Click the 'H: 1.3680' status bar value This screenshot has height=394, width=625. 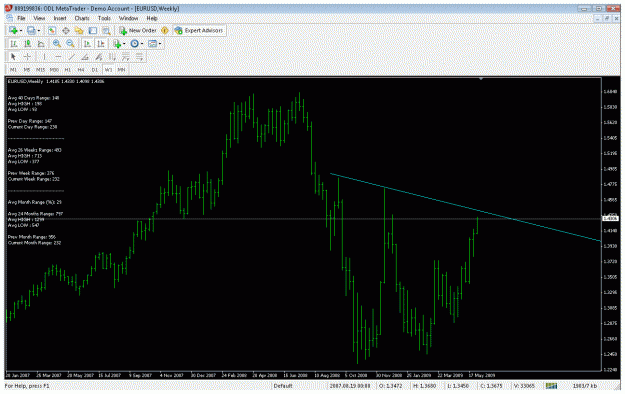(425, 386)
